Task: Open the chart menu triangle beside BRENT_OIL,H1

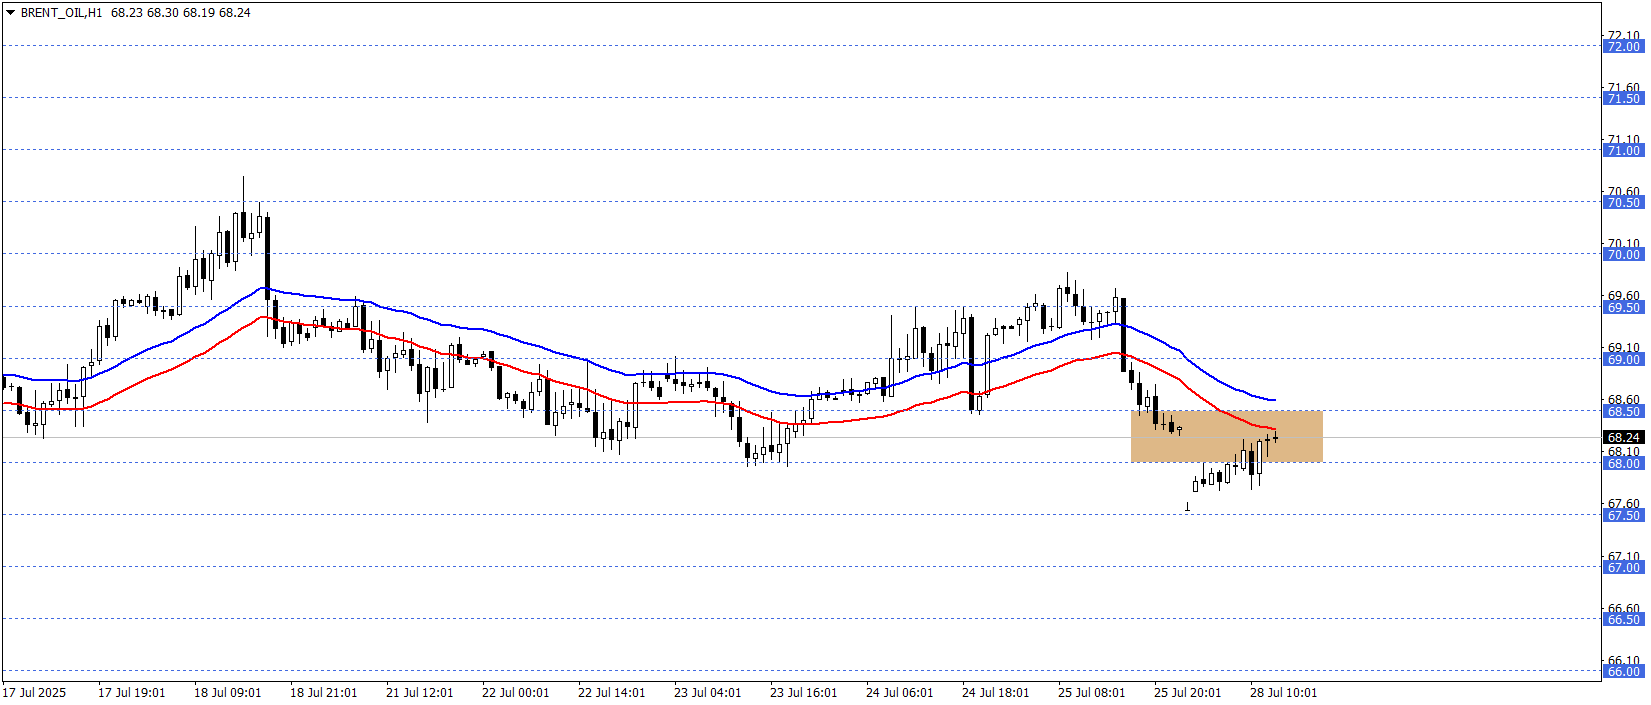Action: [x=11, y=13]
